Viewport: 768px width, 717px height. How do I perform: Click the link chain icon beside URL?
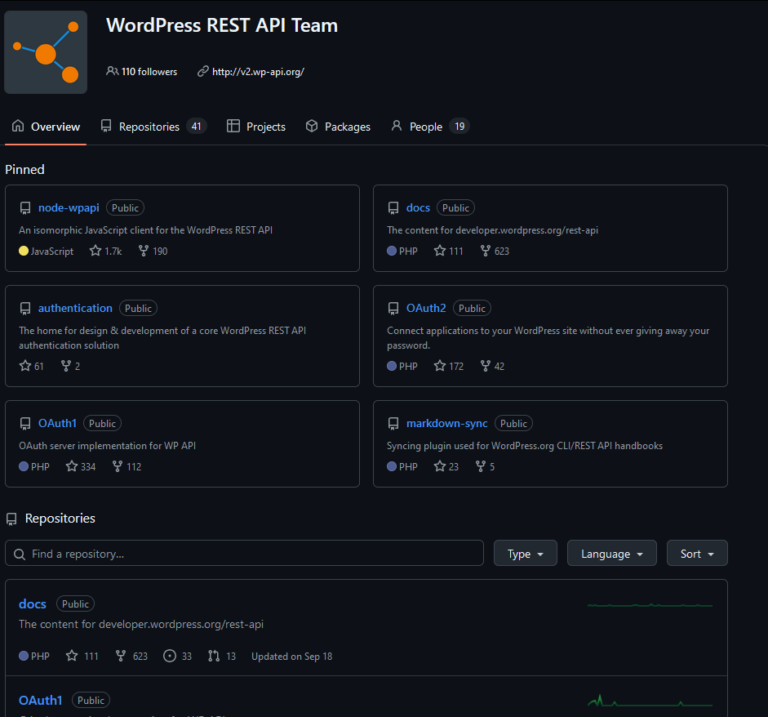pos(203,72)
